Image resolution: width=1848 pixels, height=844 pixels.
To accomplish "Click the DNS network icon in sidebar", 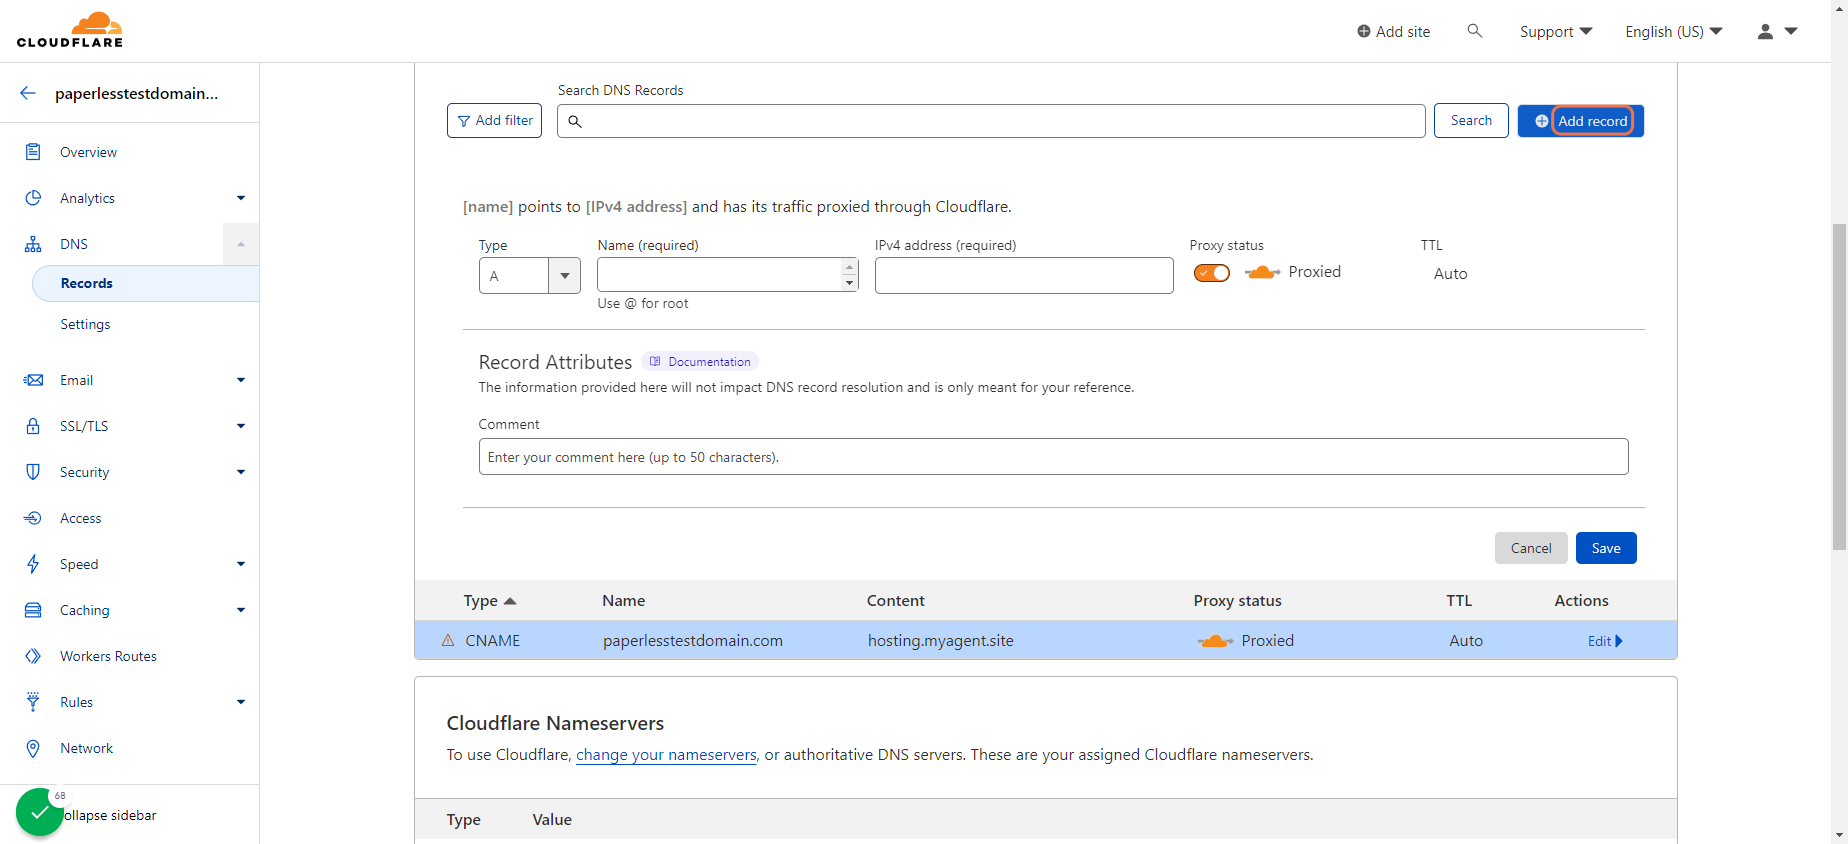I will 33,244.
